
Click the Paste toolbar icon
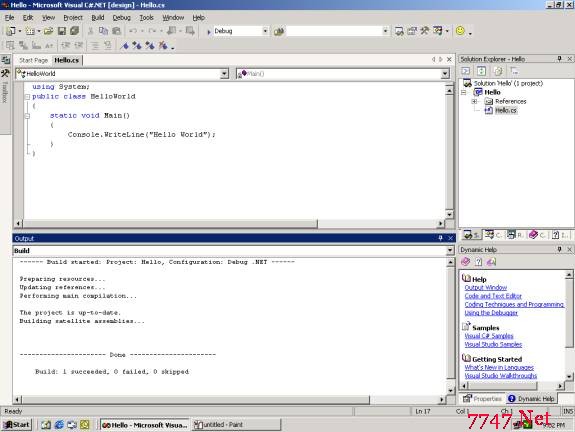click(116, 31)
